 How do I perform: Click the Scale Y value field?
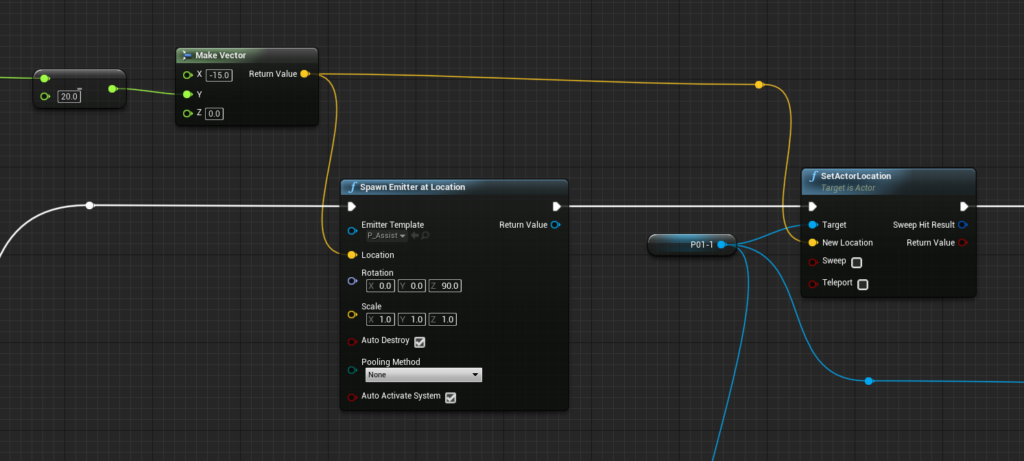pos(411,319)
